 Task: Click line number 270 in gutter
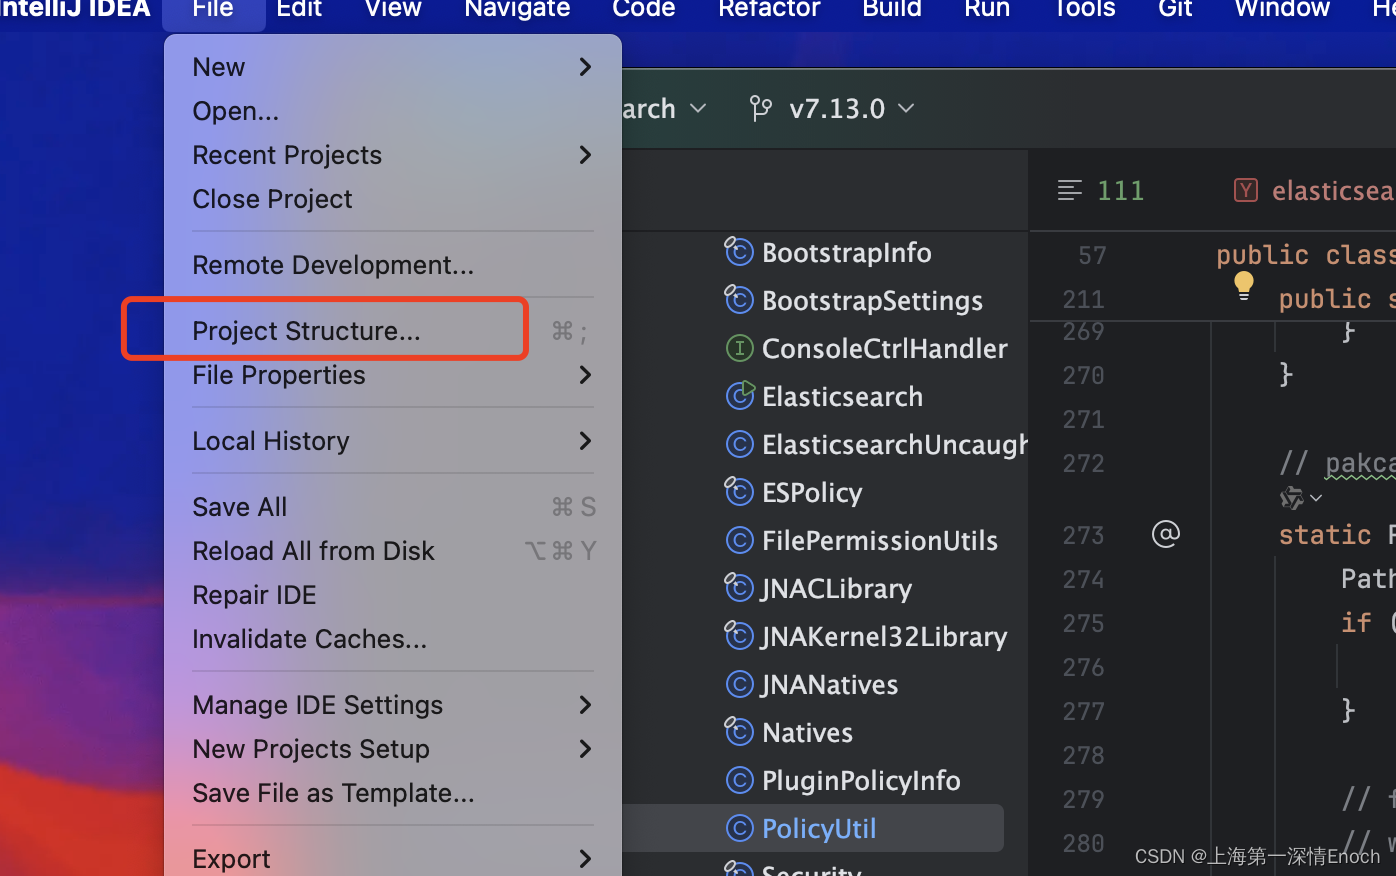click(x=1083, y=375)
